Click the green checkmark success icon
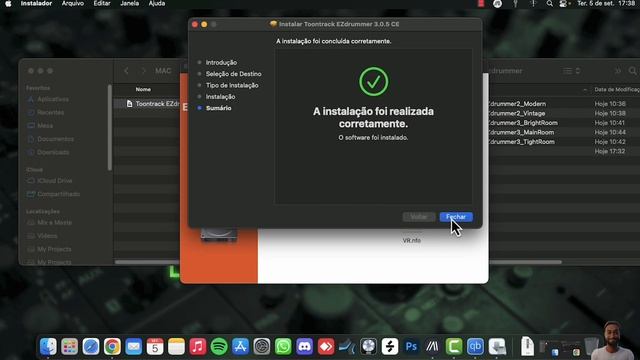This screenshot has width=640, height=360. pyautogui.click(x=373, y=82)
